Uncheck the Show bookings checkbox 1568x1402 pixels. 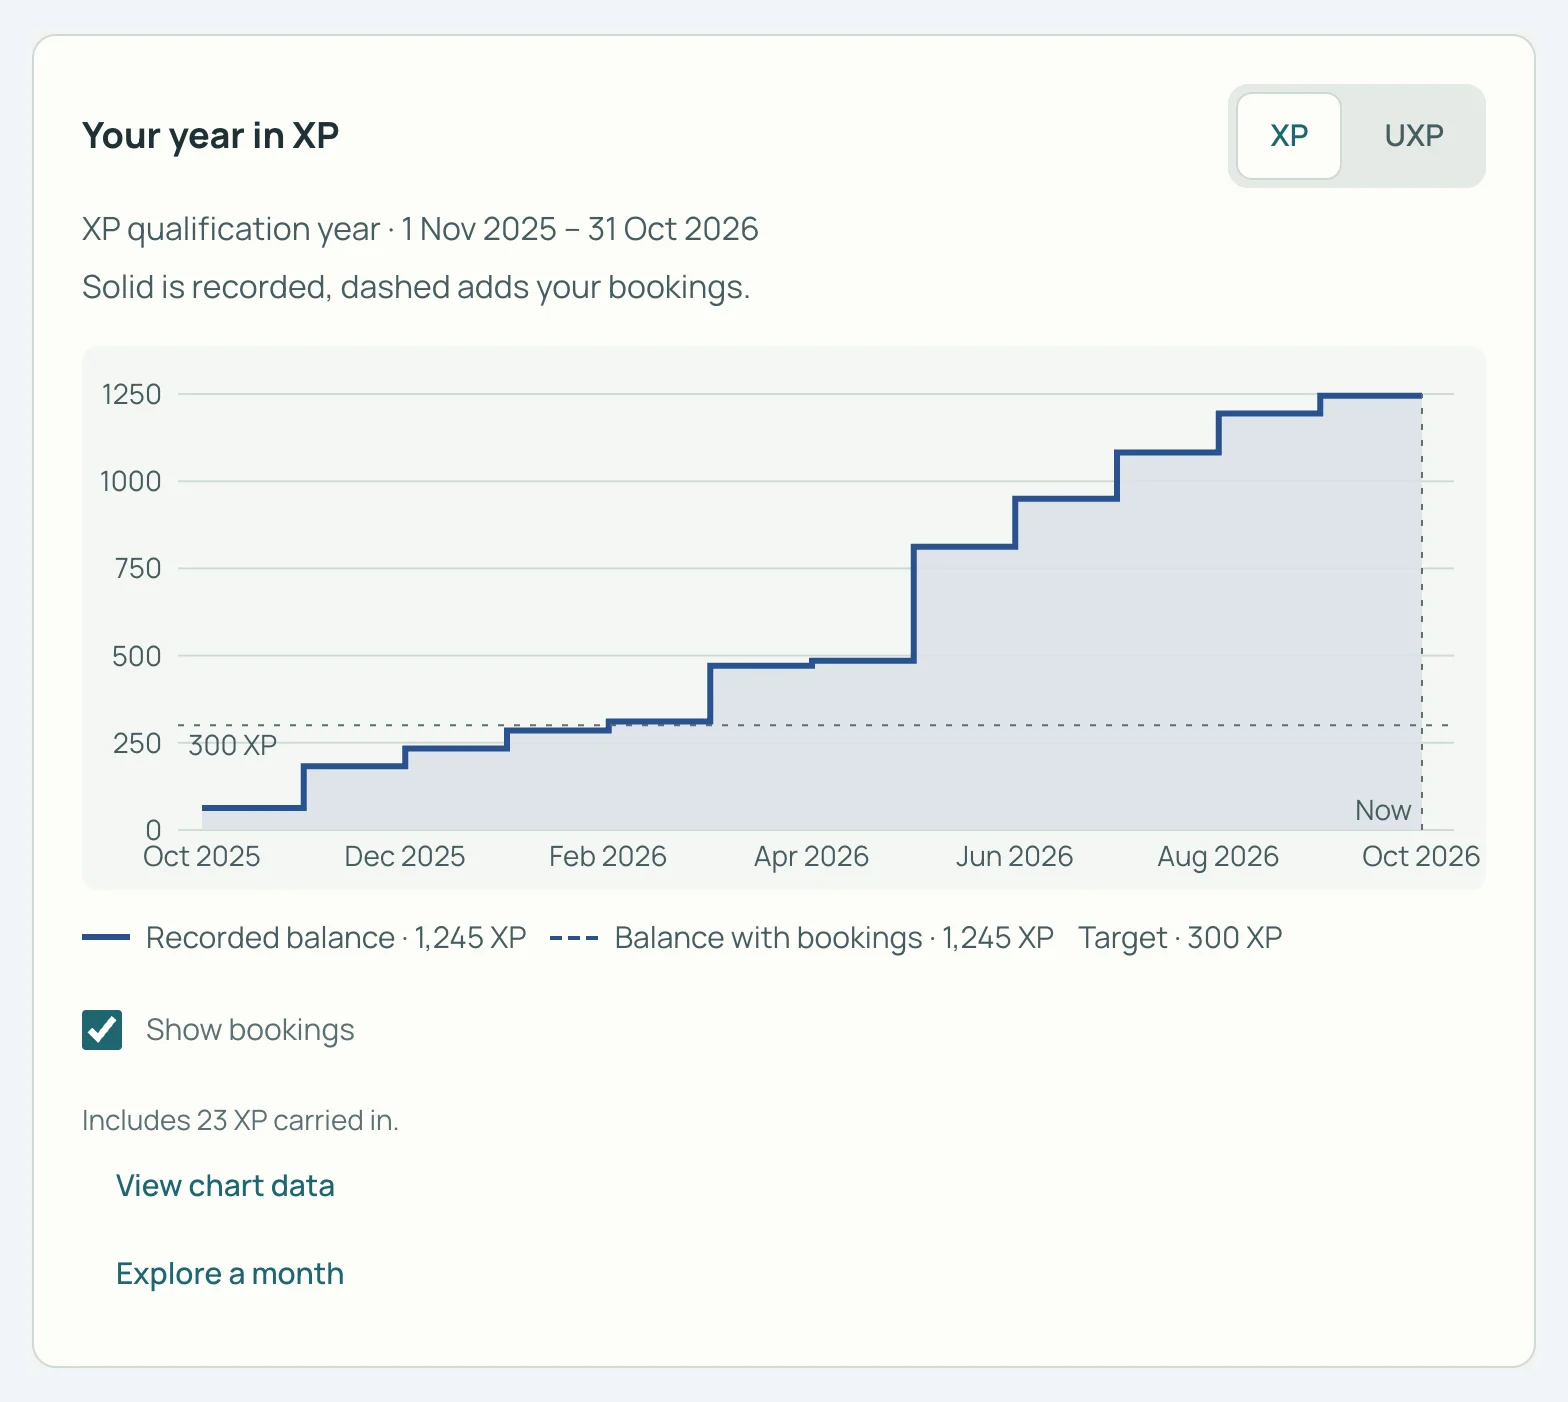pos(102,1030)
